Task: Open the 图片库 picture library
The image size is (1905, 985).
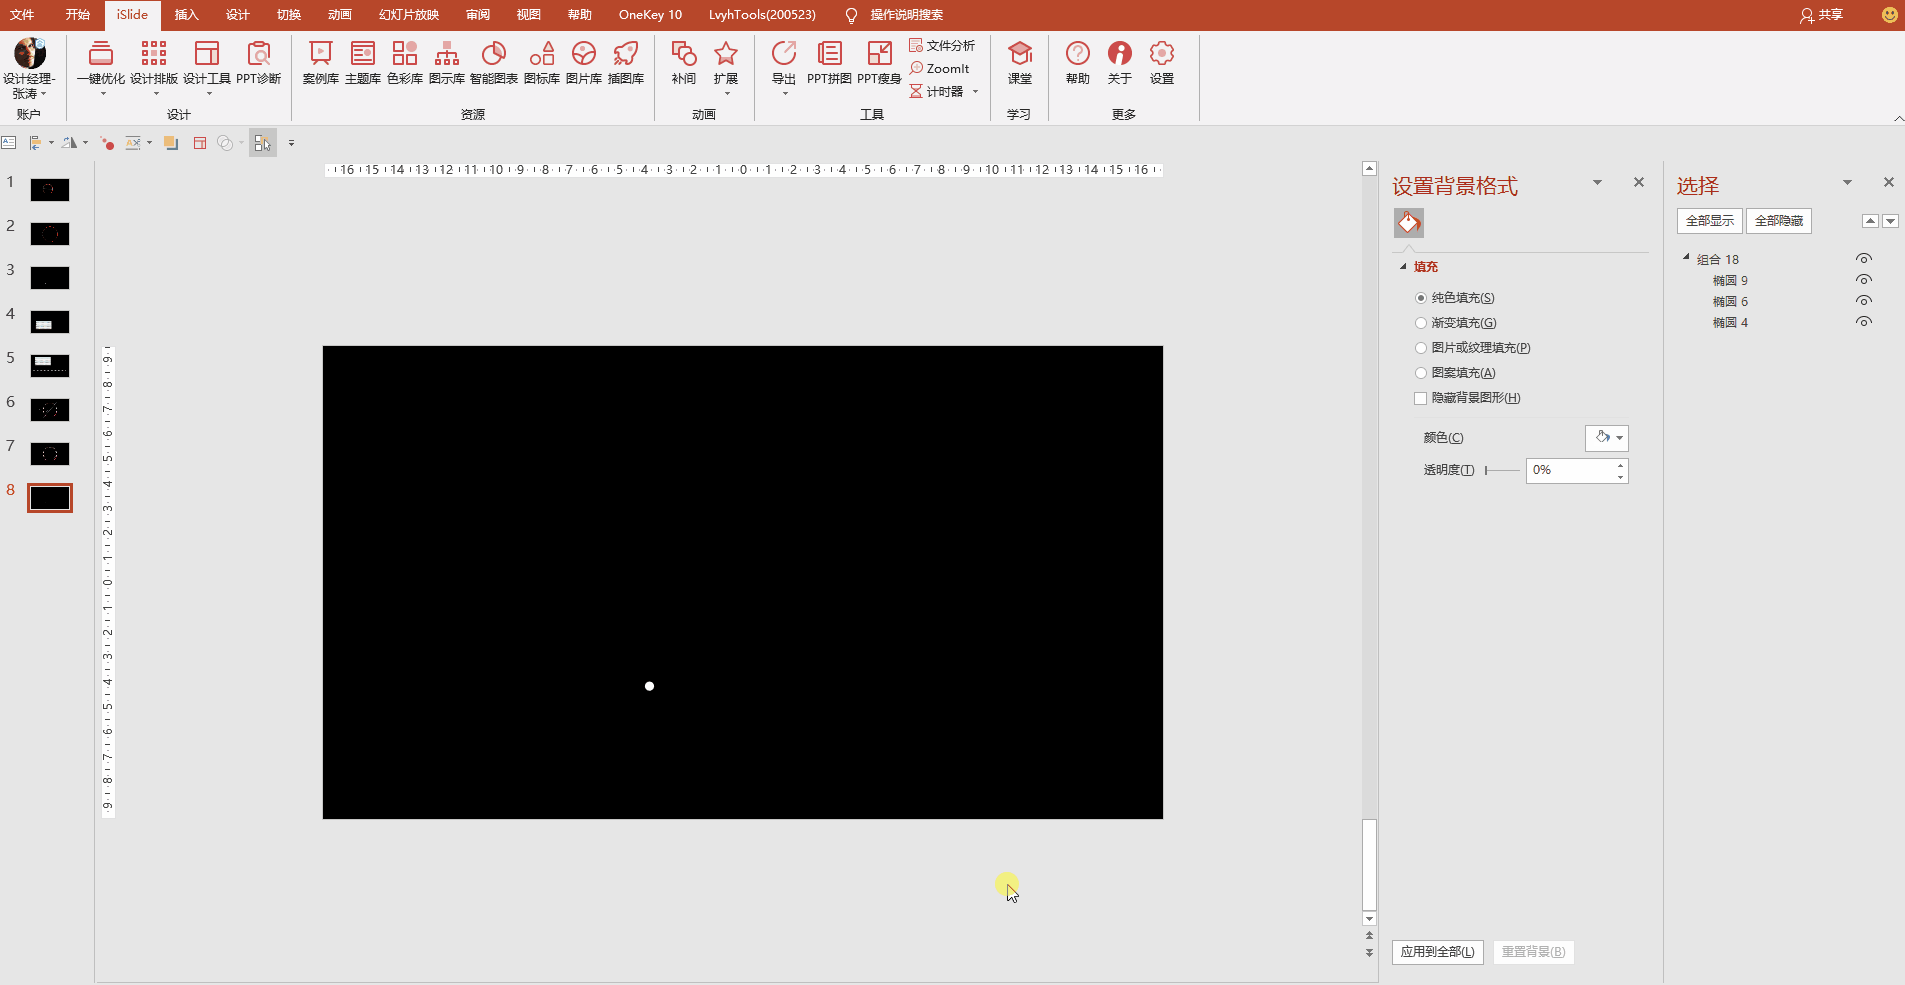Action: click(584, 62)
